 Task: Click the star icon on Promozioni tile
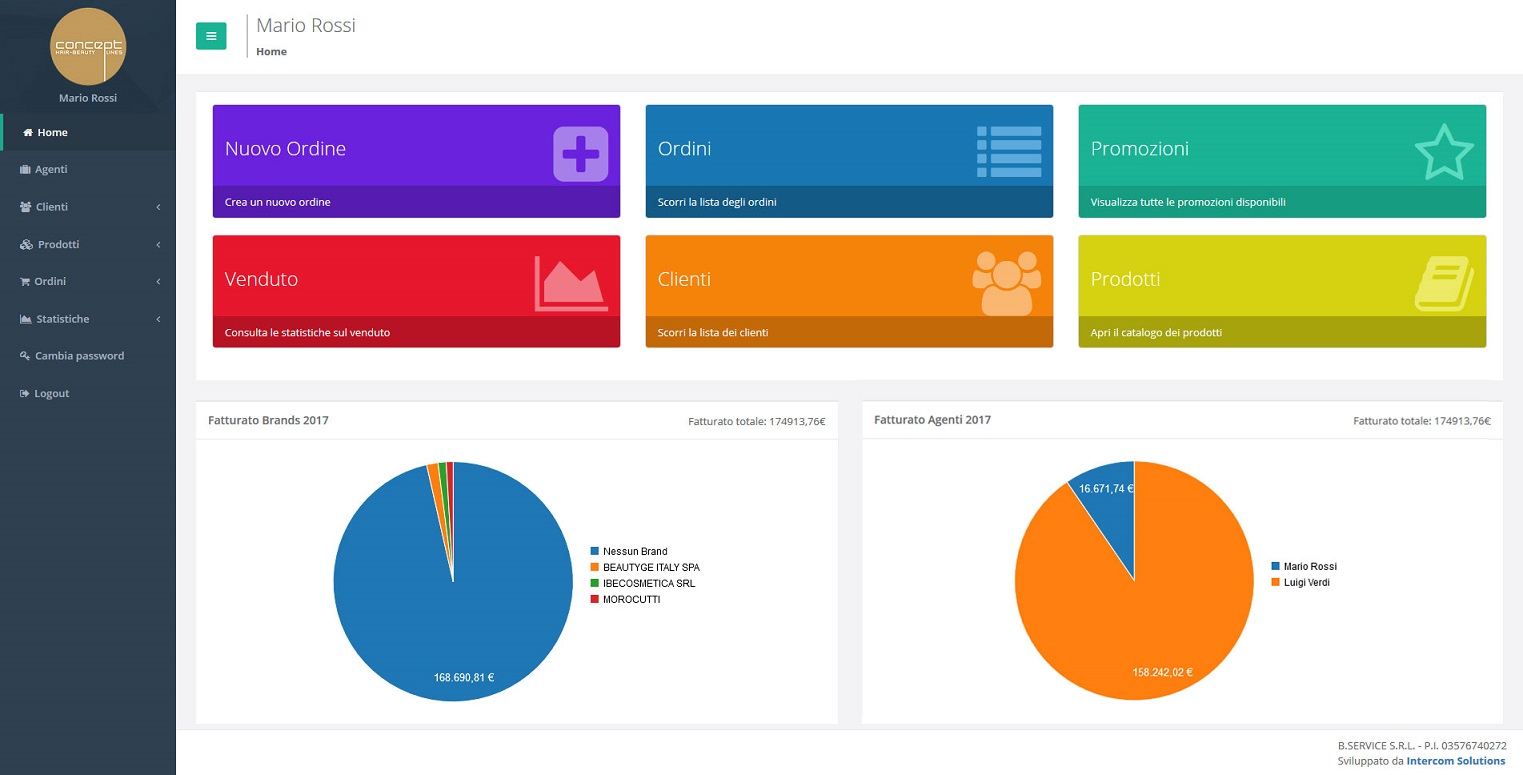point(1443,152)
